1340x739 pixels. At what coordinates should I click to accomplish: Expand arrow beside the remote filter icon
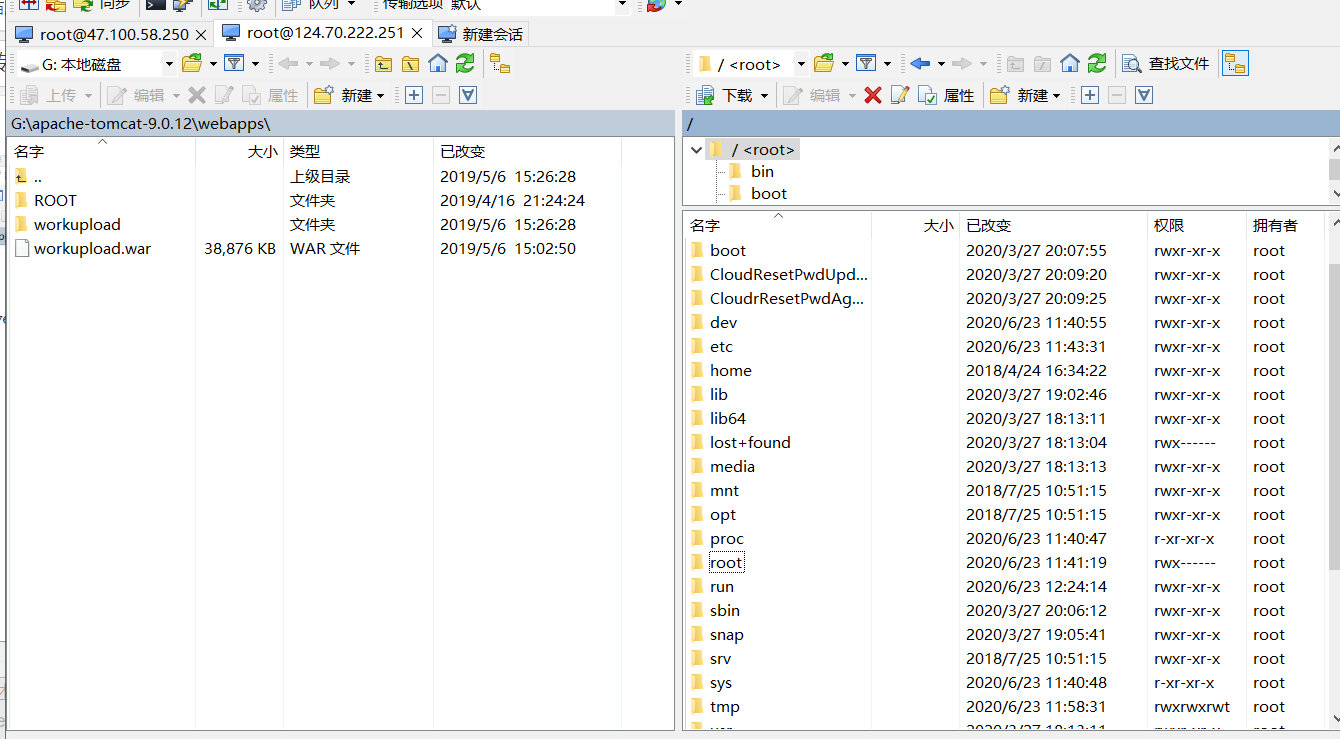[887, 64]
